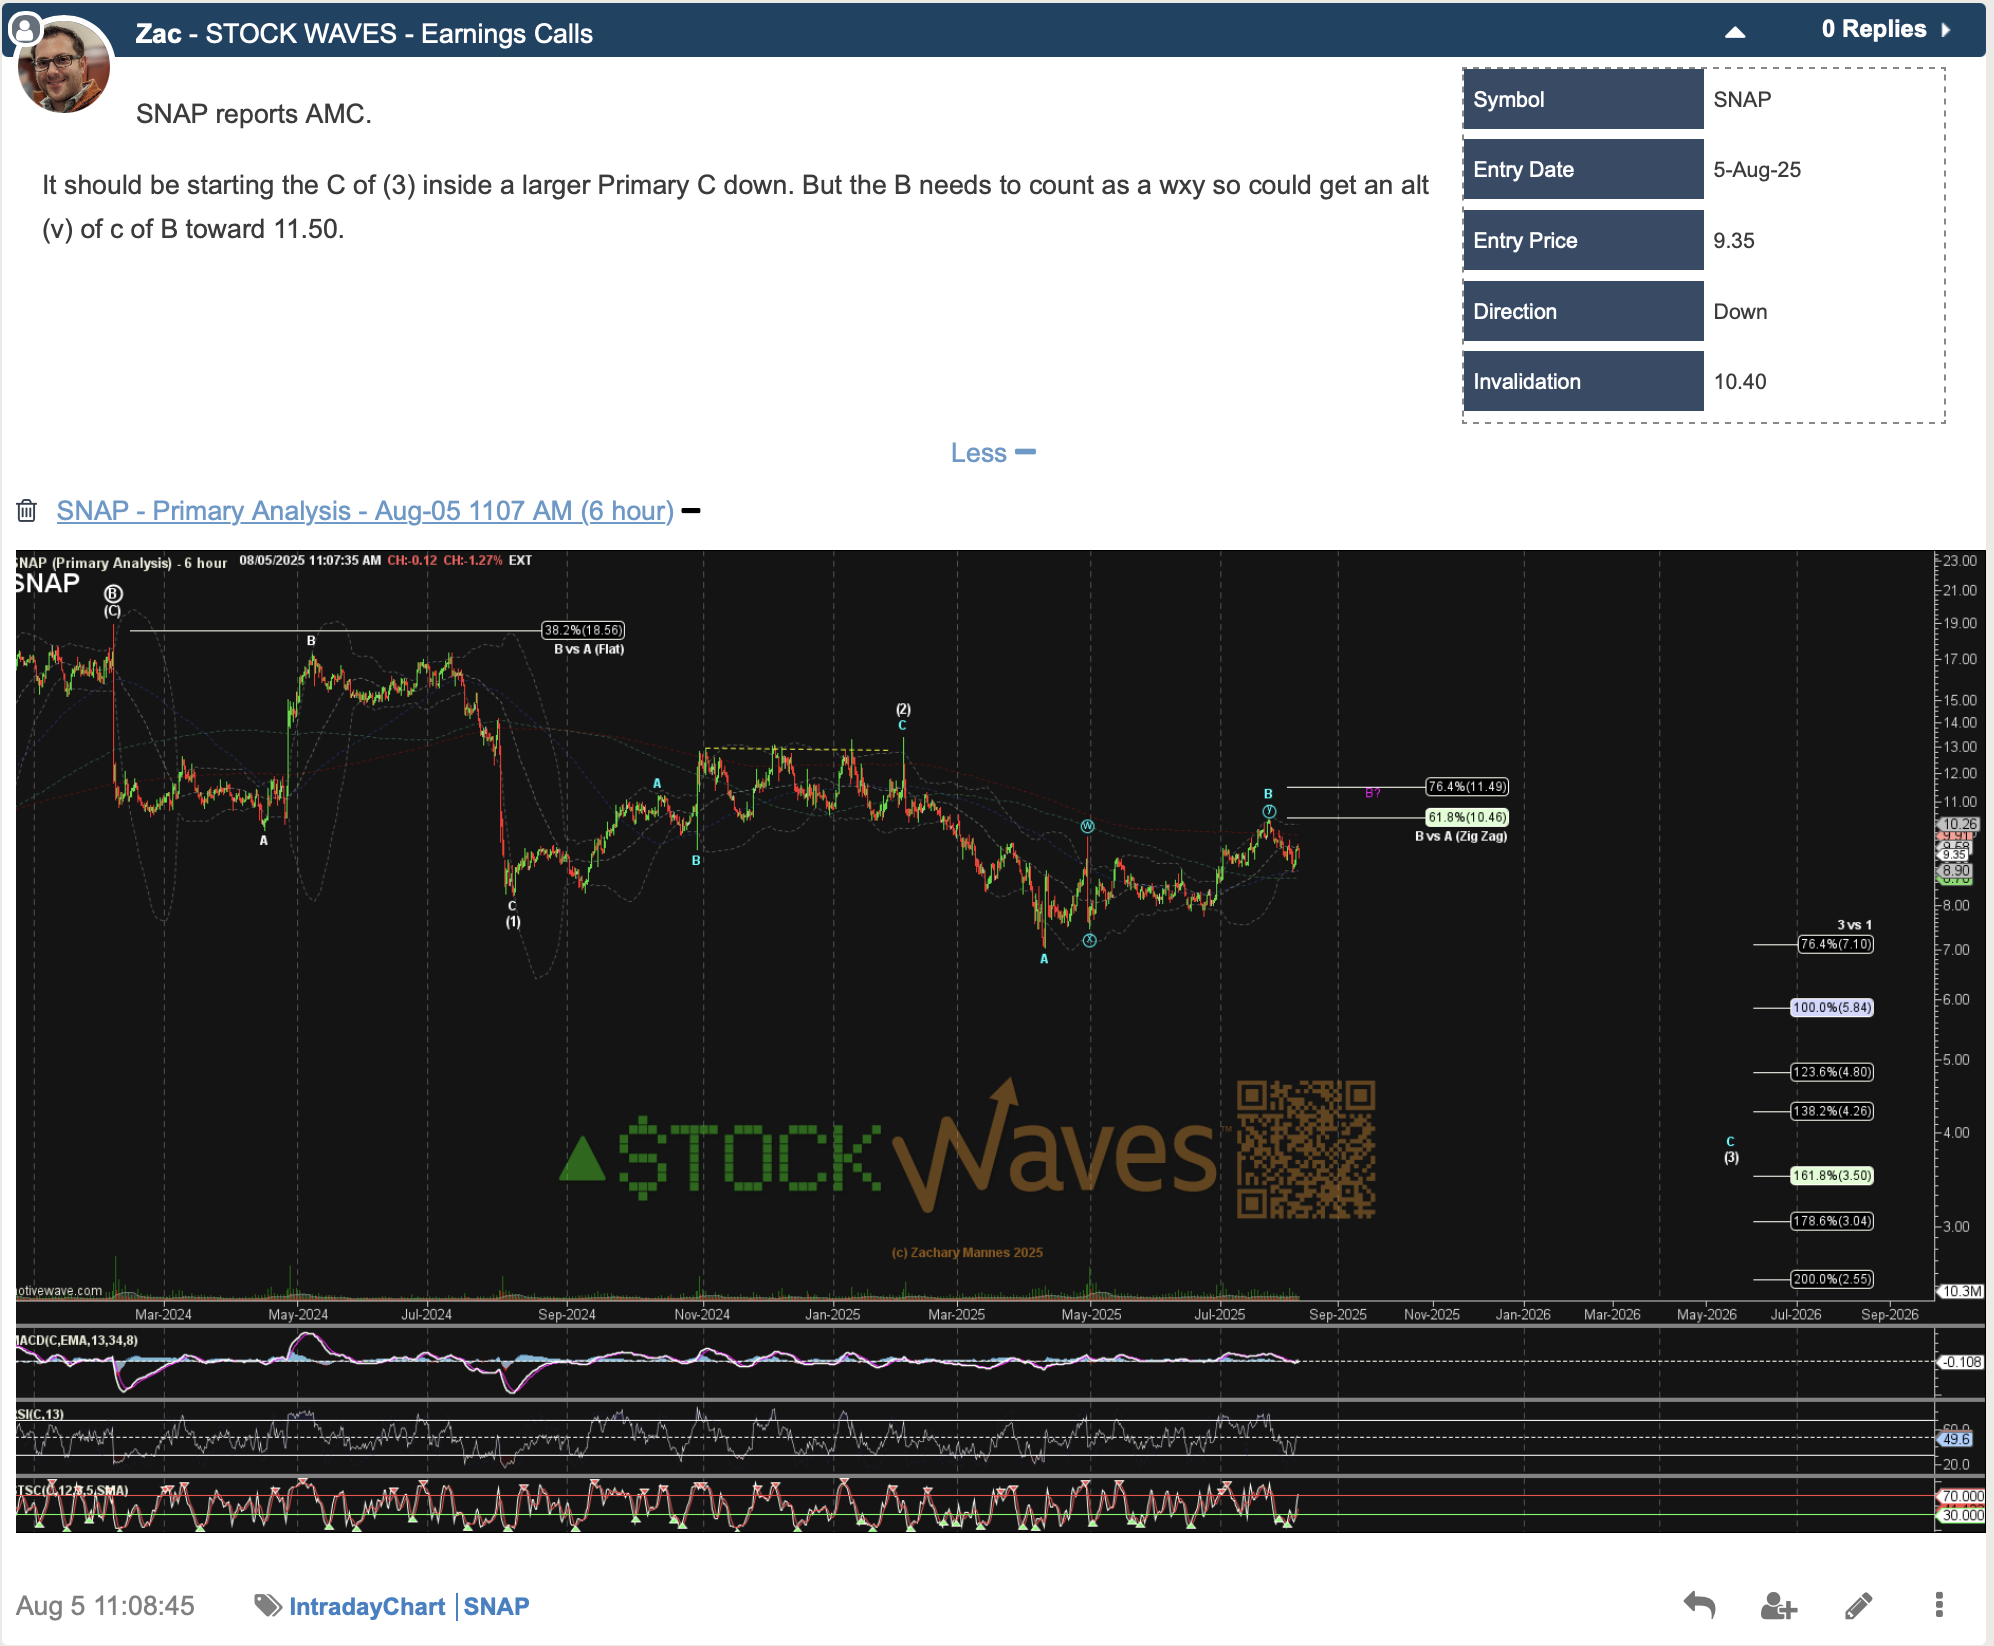Click the Invalidation value 10.40

(1740, 381)
